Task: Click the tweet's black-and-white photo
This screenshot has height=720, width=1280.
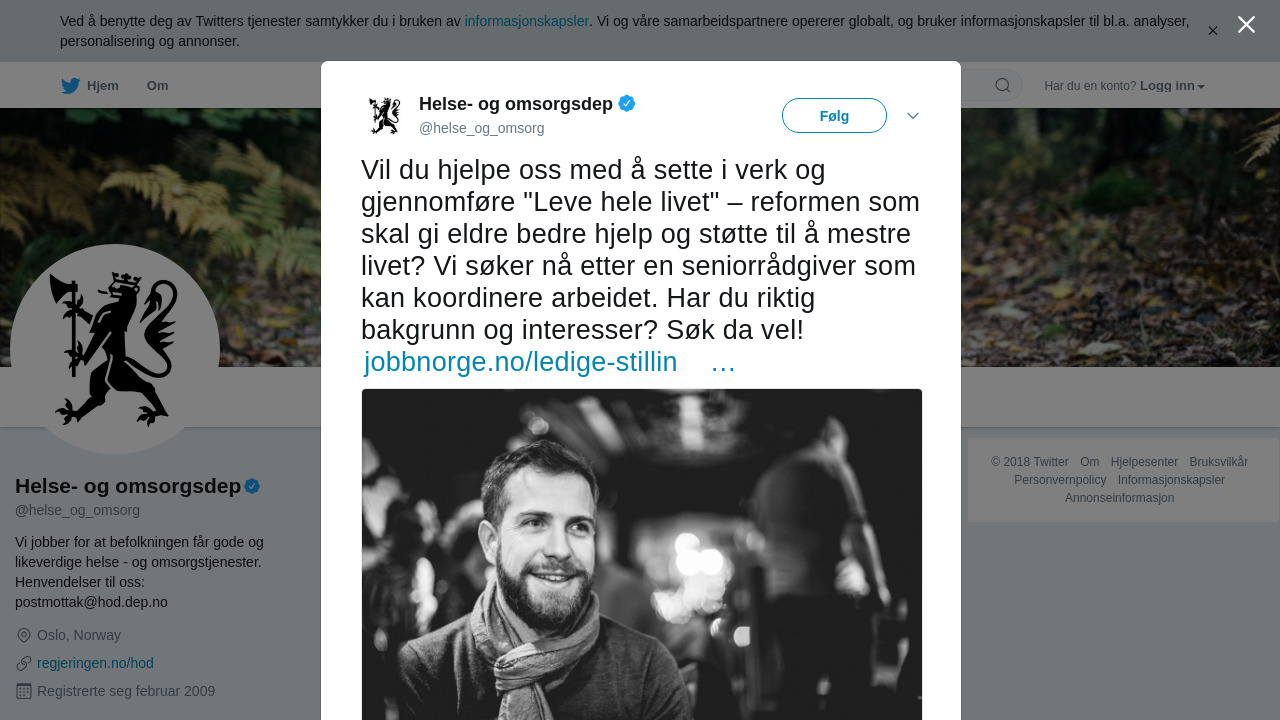Action: coord(641,554)
